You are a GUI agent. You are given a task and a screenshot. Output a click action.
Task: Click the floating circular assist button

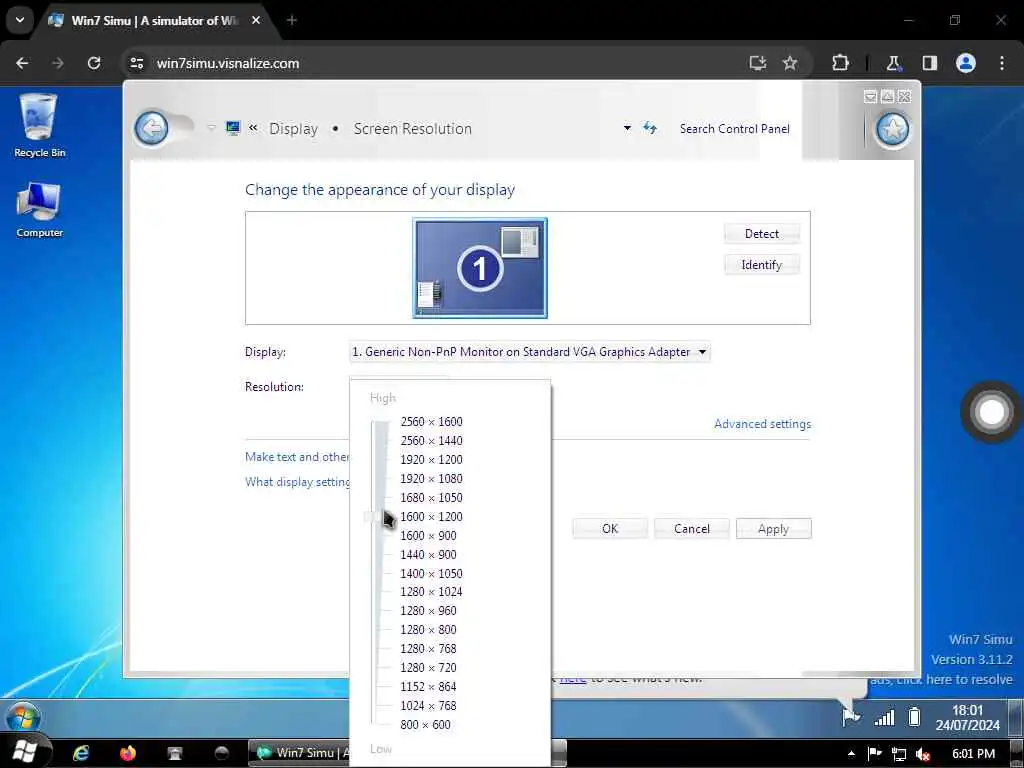coord(991,412)
